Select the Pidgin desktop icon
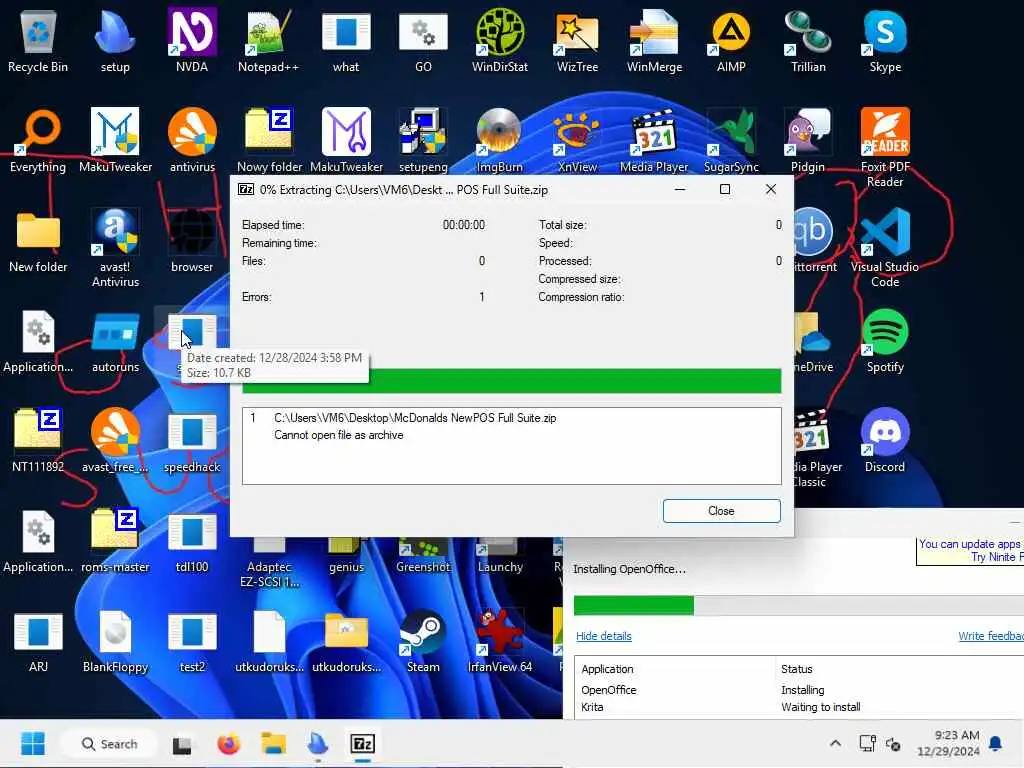Image resolution: width=1024 pixels, height=768 pixels. pyautogui.click(x=808, y=140)
